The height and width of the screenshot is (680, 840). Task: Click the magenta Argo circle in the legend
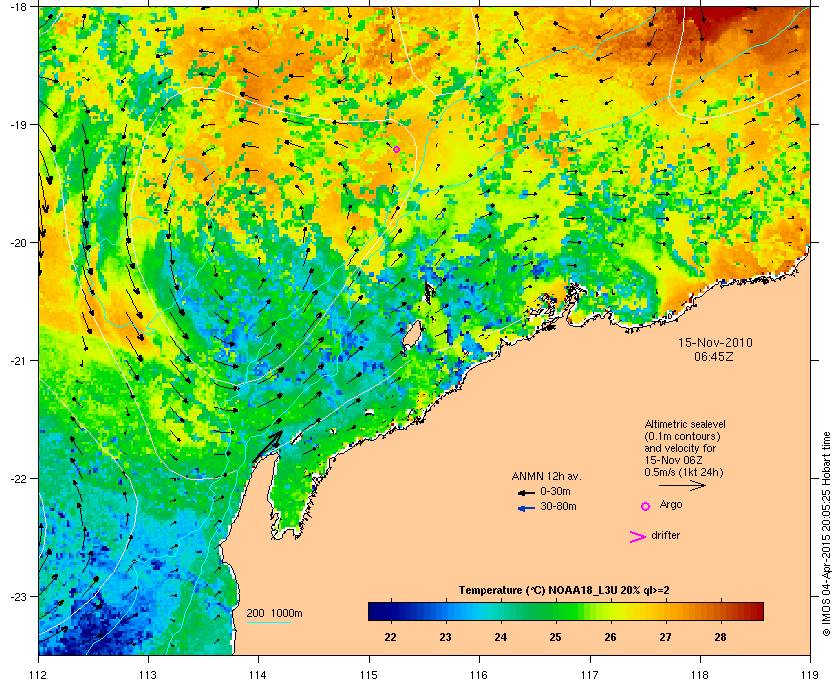pos(646,506)
